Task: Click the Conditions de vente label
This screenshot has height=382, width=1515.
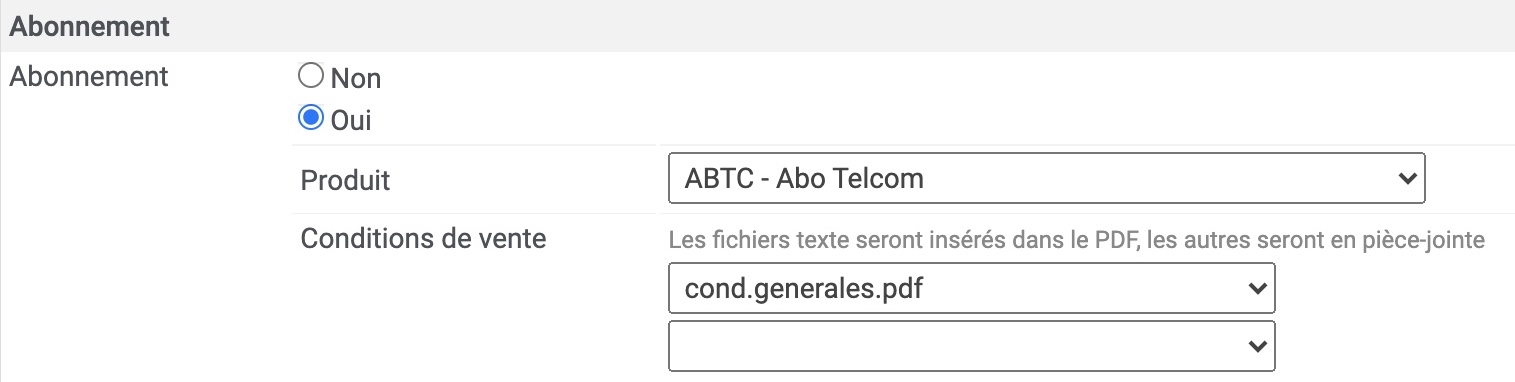Action: coord(423,239)
